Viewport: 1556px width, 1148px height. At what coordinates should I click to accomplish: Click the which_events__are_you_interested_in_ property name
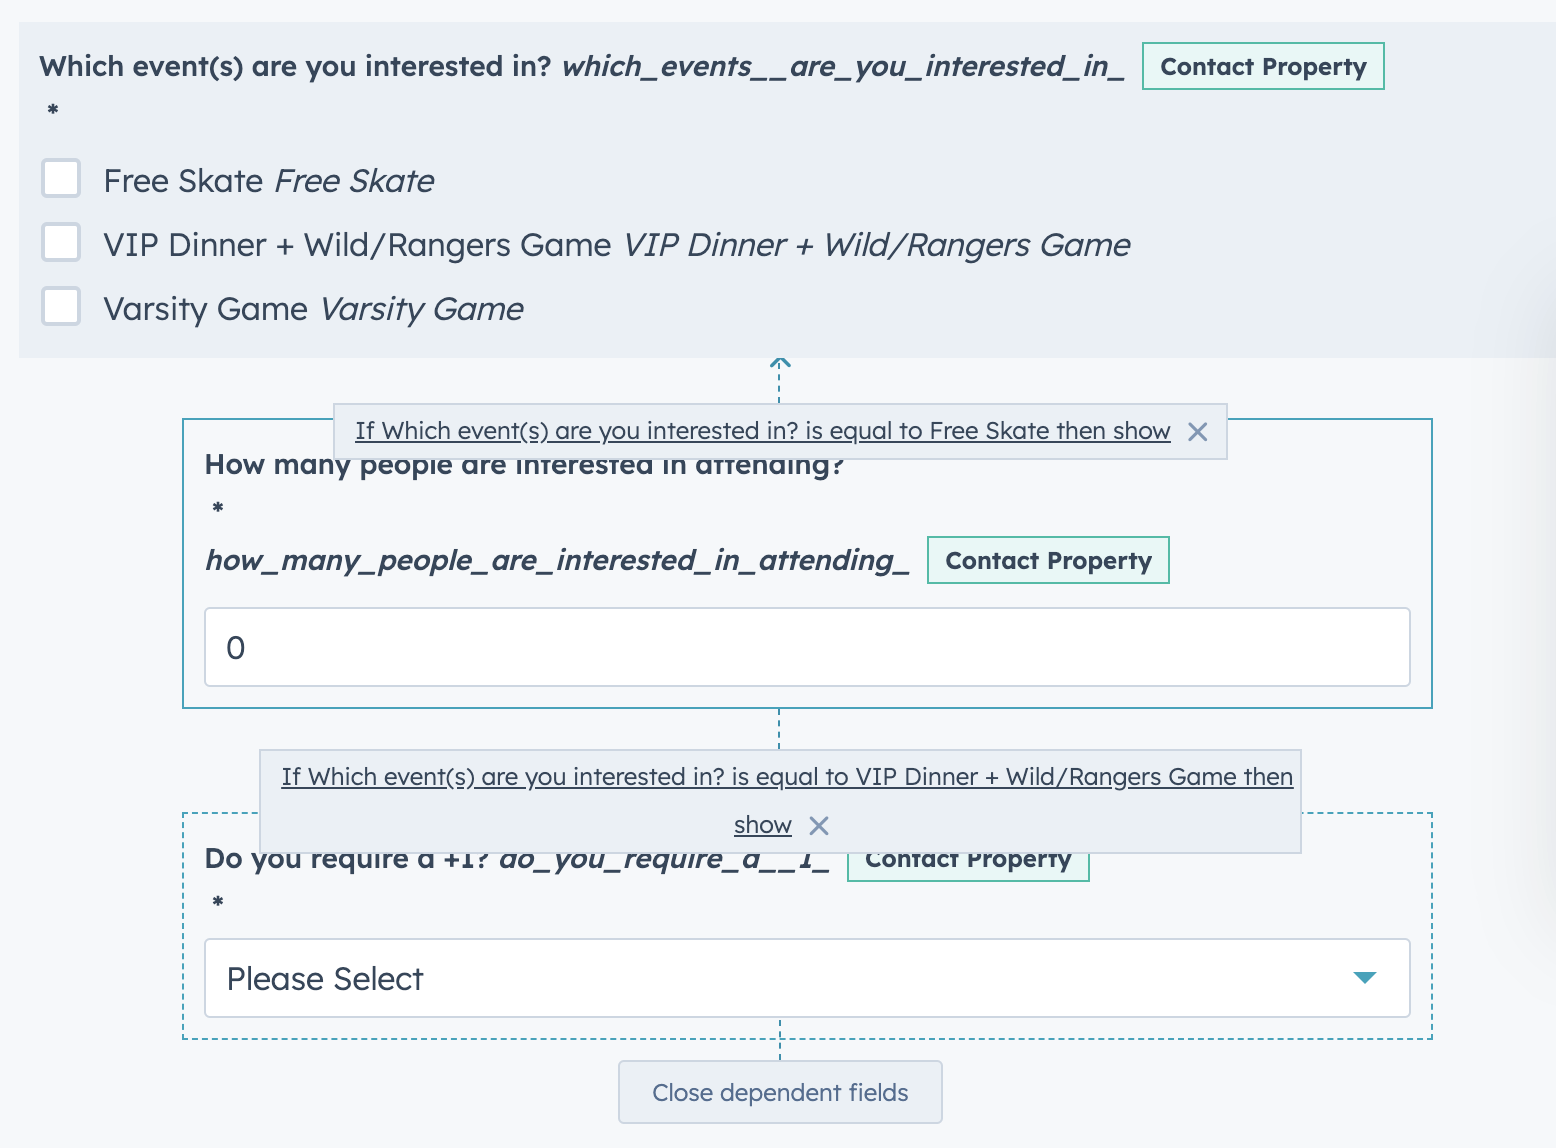click(x=843, y=66)
